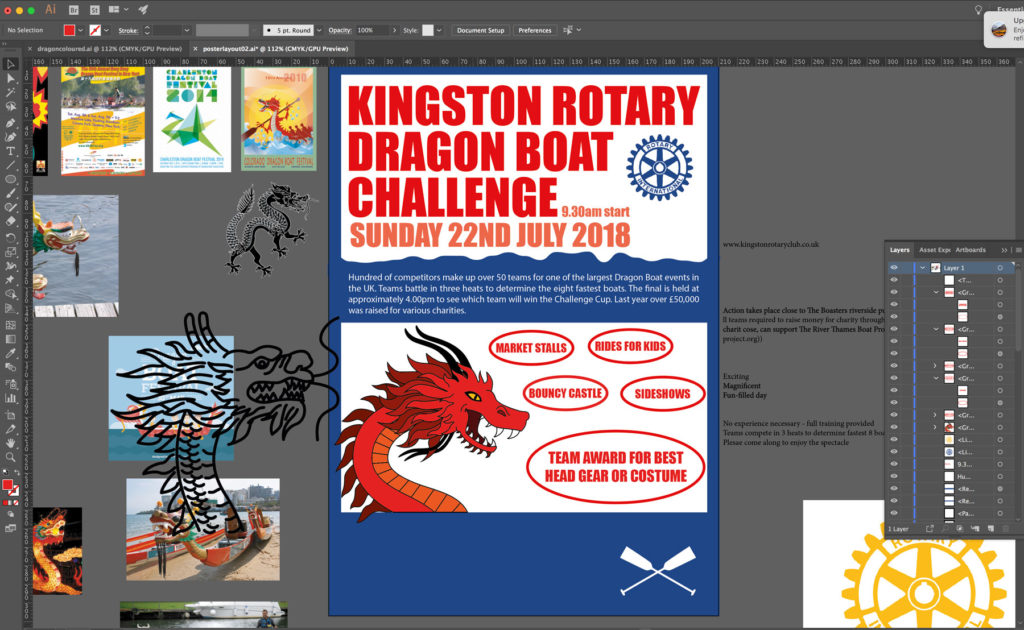Click the red Fill box in the toolbar
1024x630 pixels.
7,484
